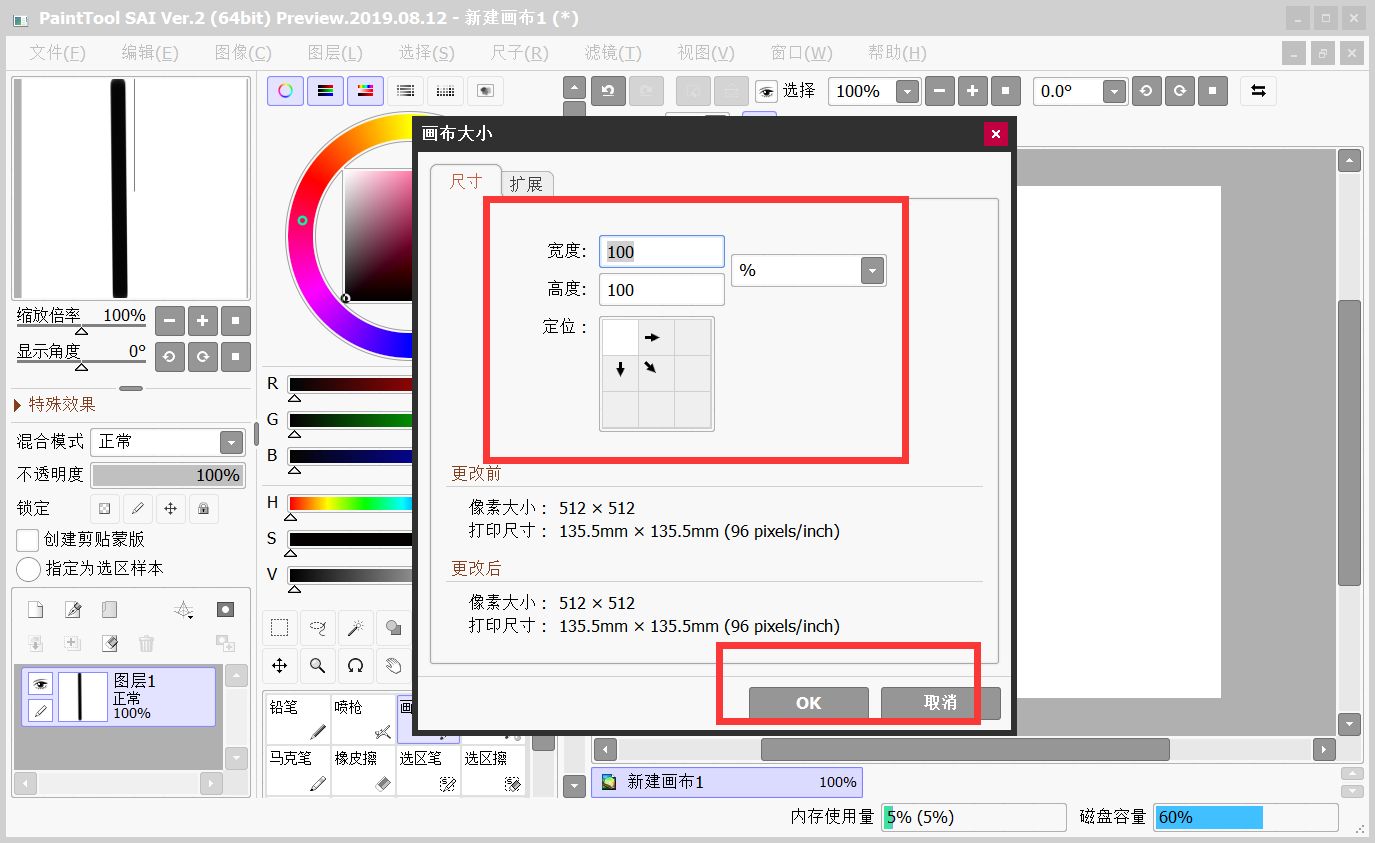The height and width of the screenshot is (843, 1375).
Task: Create a new normal layer
Action: click(35, 610)
